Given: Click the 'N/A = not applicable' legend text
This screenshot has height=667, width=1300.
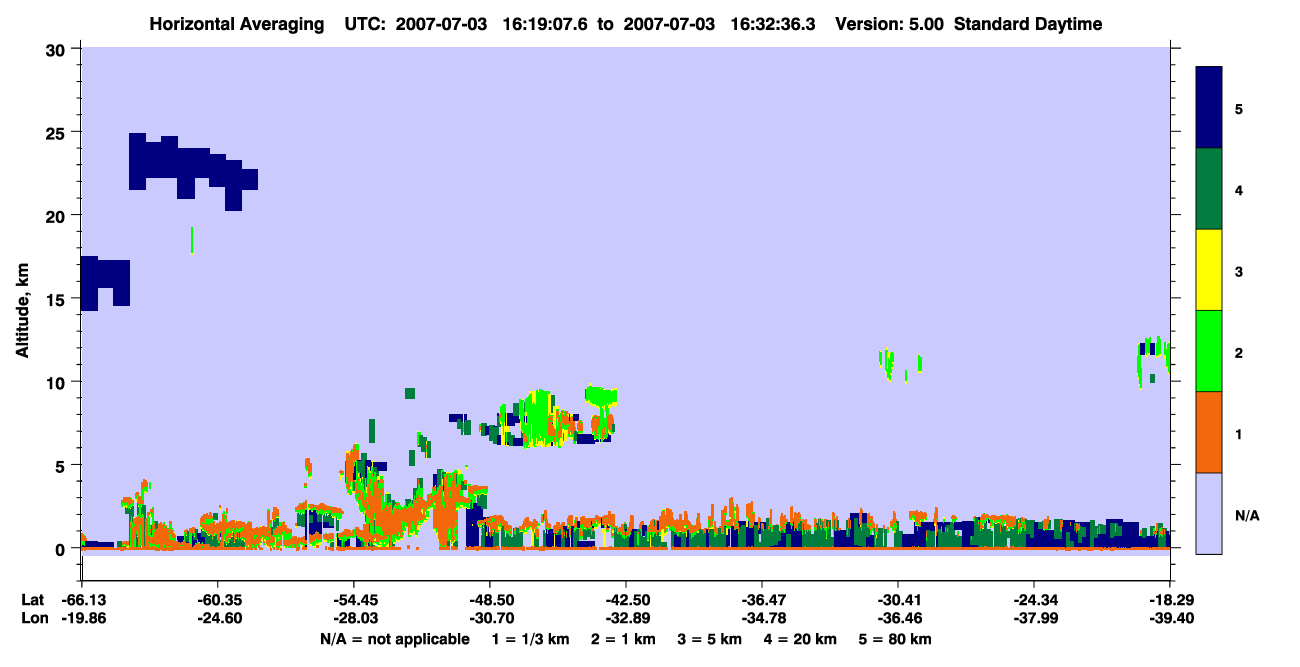Looking at the screenshot, I should (x=394, y=639).
